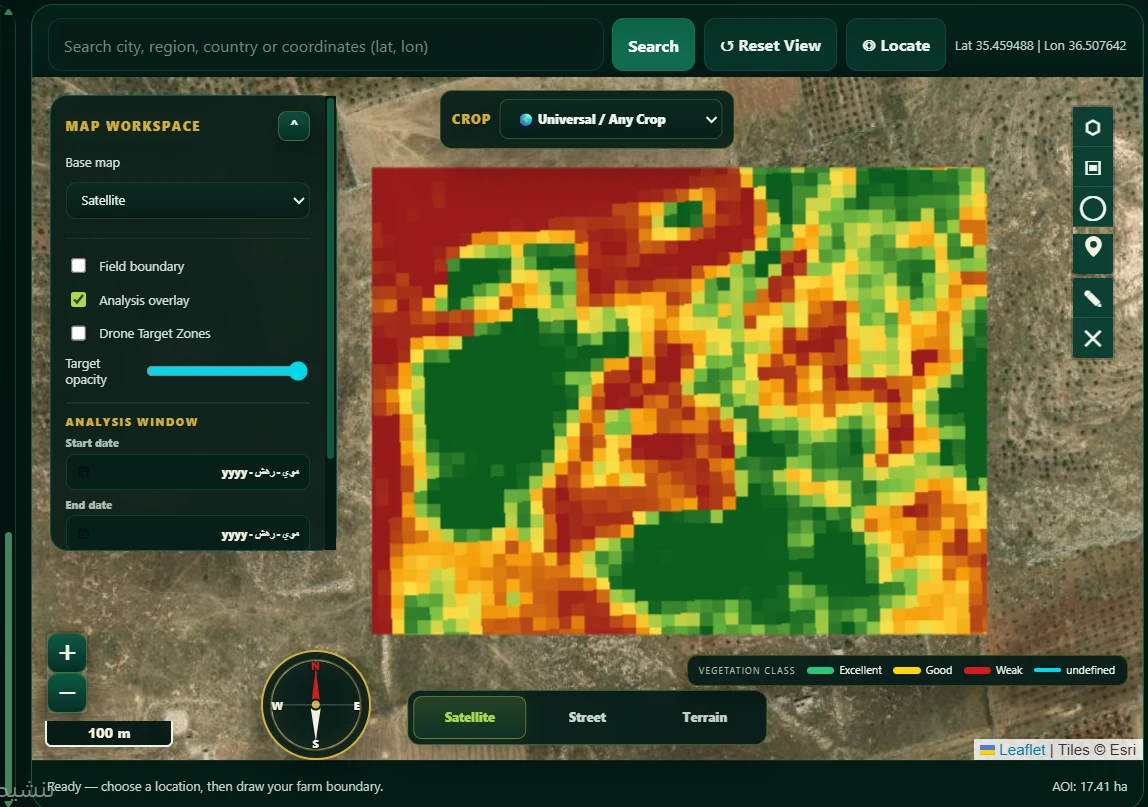Open the Leaflet attribution link
The image size is (1148, 807).
tap(1022, 750)
